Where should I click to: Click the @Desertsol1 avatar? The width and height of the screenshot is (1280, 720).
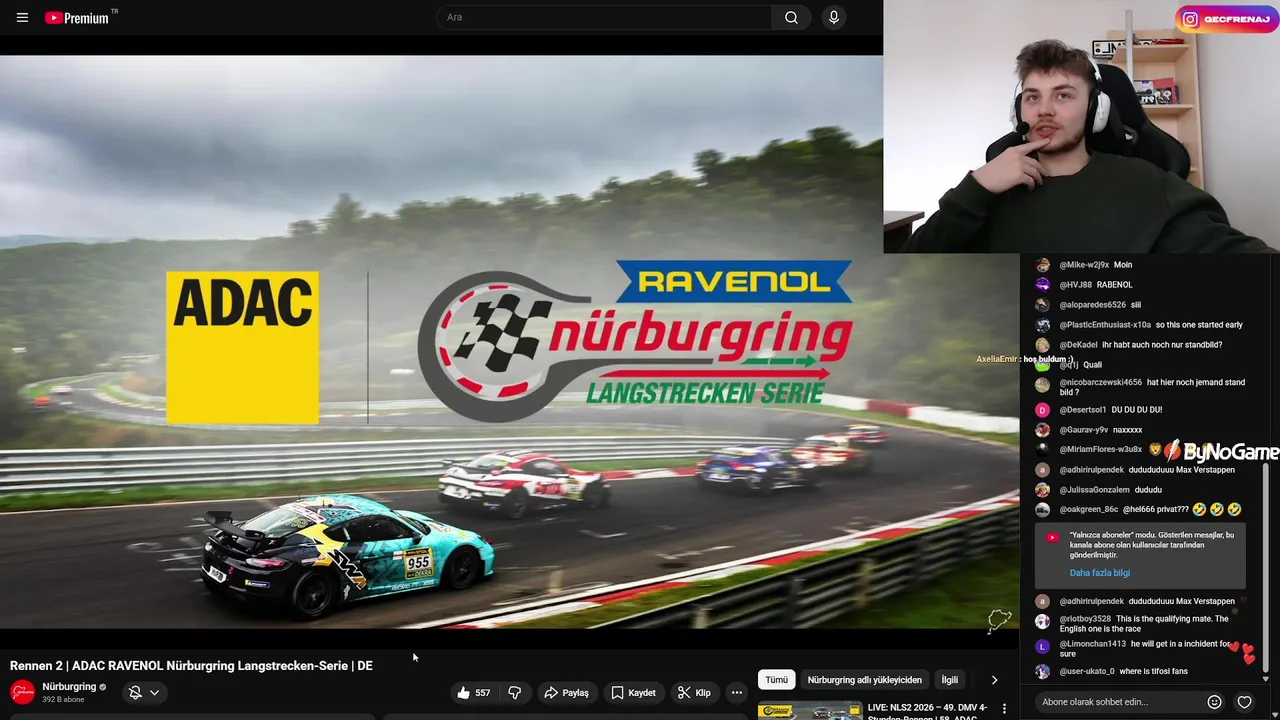pyautogui.click(x=1042, y=410)
